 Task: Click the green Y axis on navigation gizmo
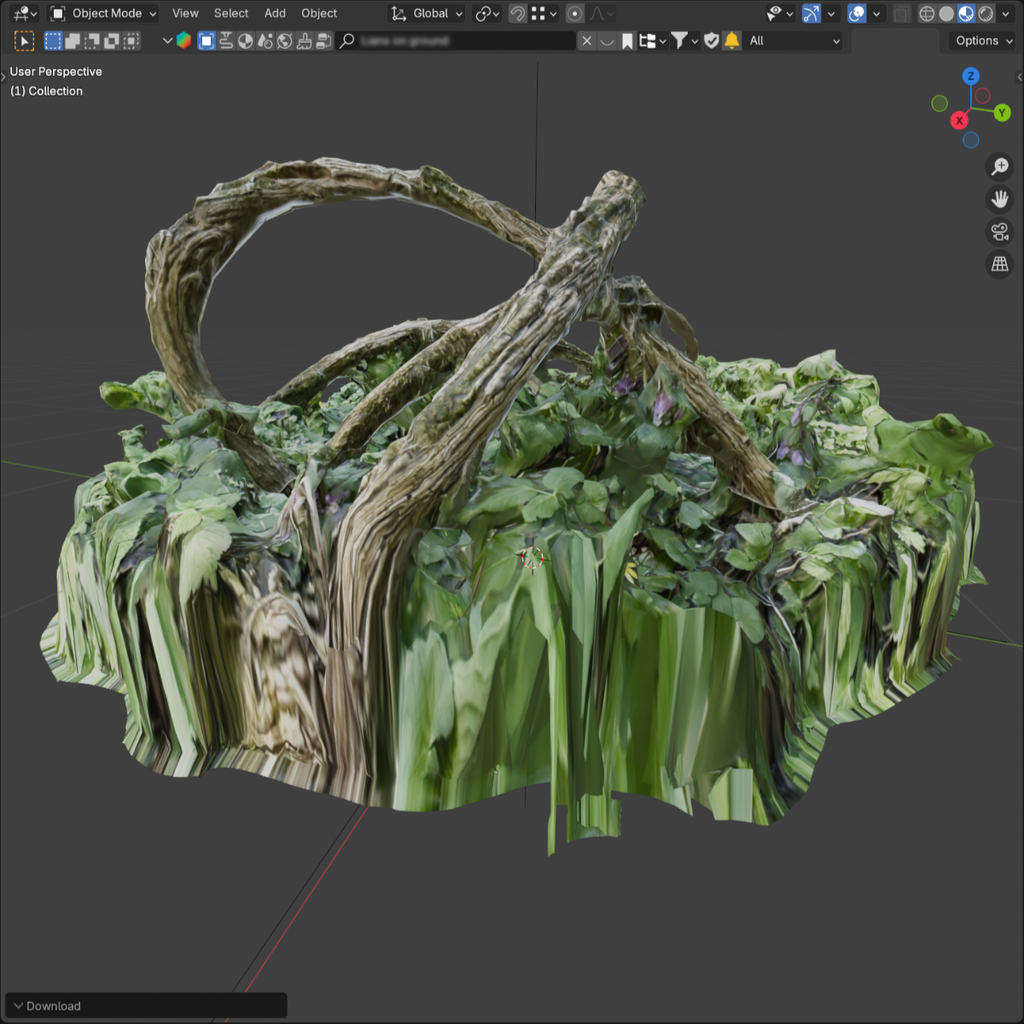pos(1002,113)
